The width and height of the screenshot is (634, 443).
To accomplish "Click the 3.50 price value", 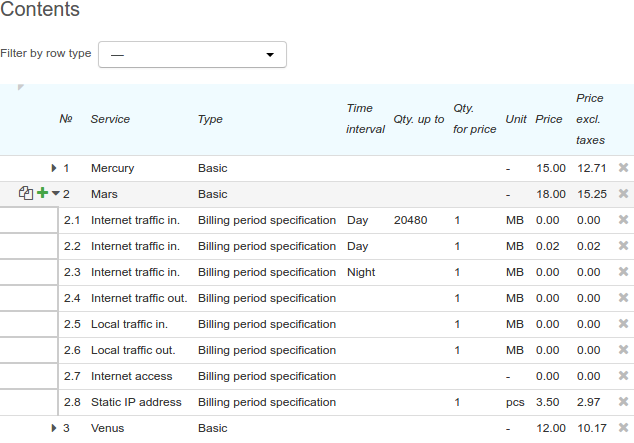I will tap(547, 402).
